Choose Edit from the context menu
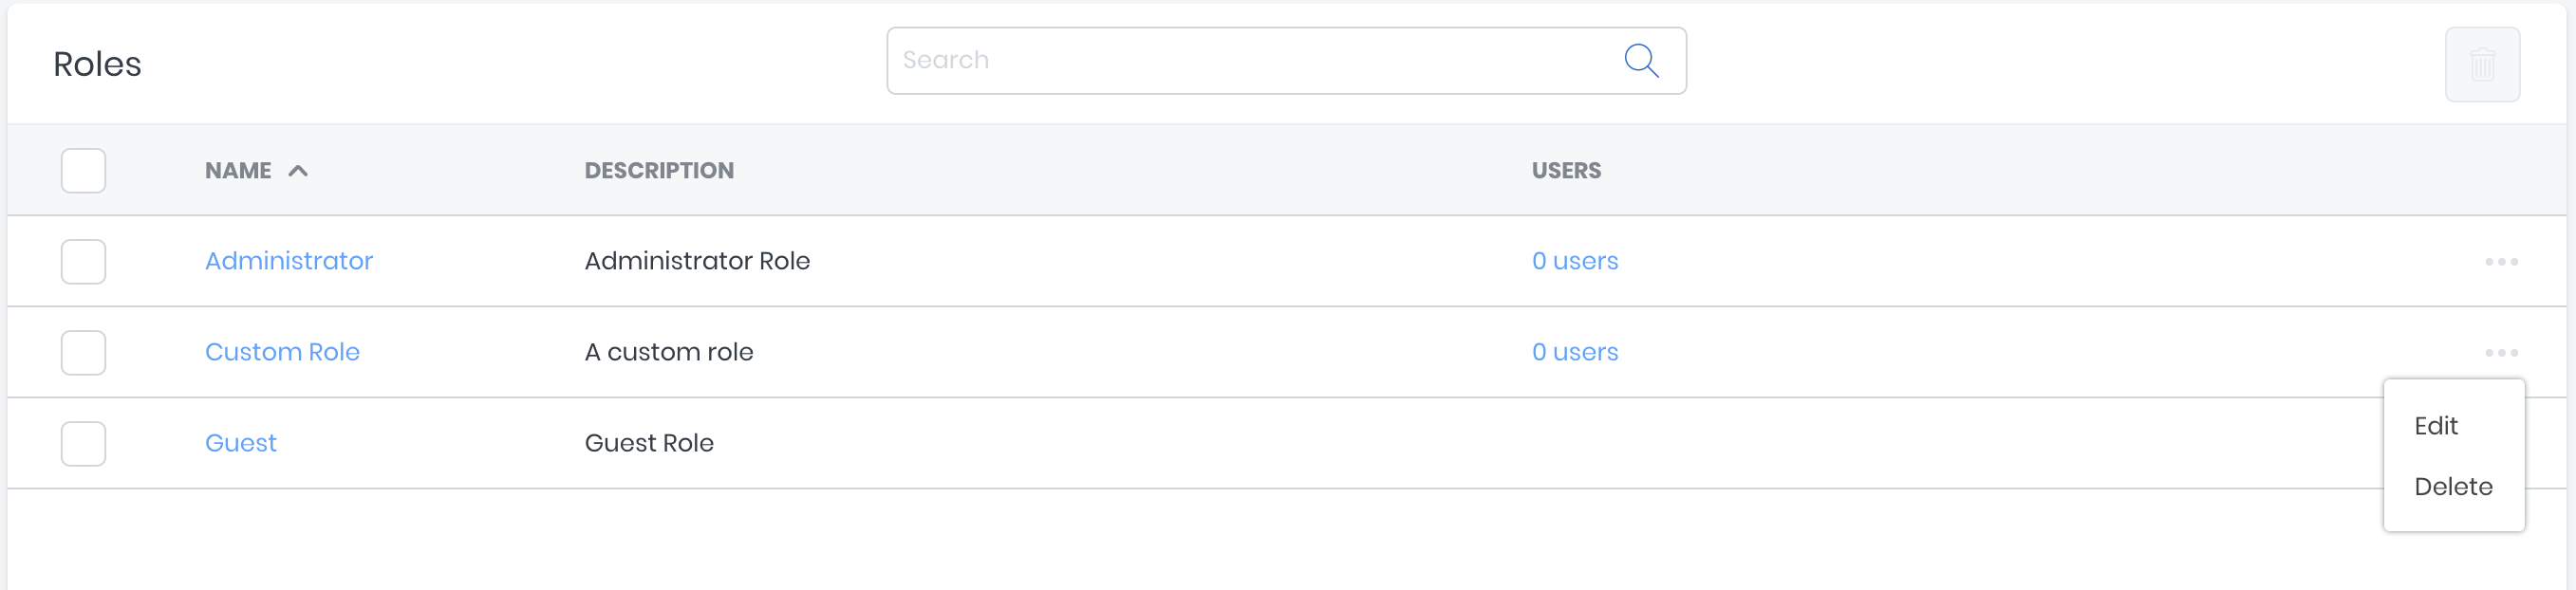Image resolution: width=2576 pixels, height=590 pixels. click(x=2435, y=426)
